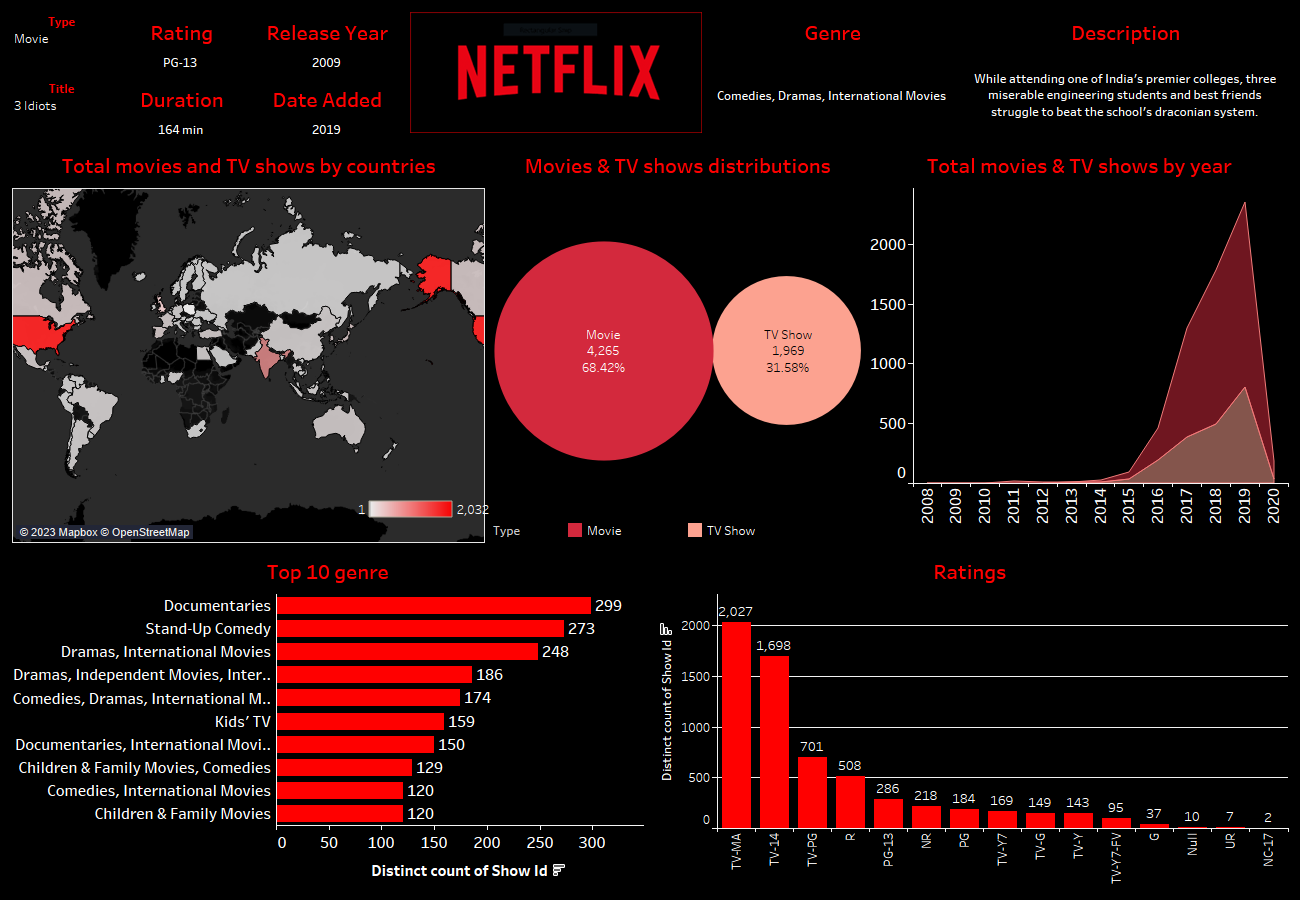Image resolution: width=1300 pixels, height=900 pixels.
Task: Click the Movie legend color square
Action: (575, 530)
